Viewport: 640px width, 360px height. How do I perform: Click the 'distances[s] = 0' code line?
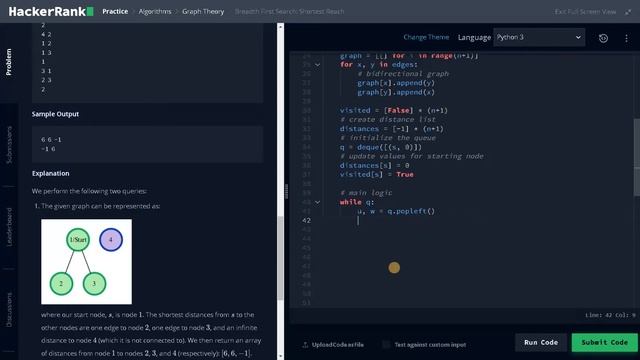[x=374, y=165]
